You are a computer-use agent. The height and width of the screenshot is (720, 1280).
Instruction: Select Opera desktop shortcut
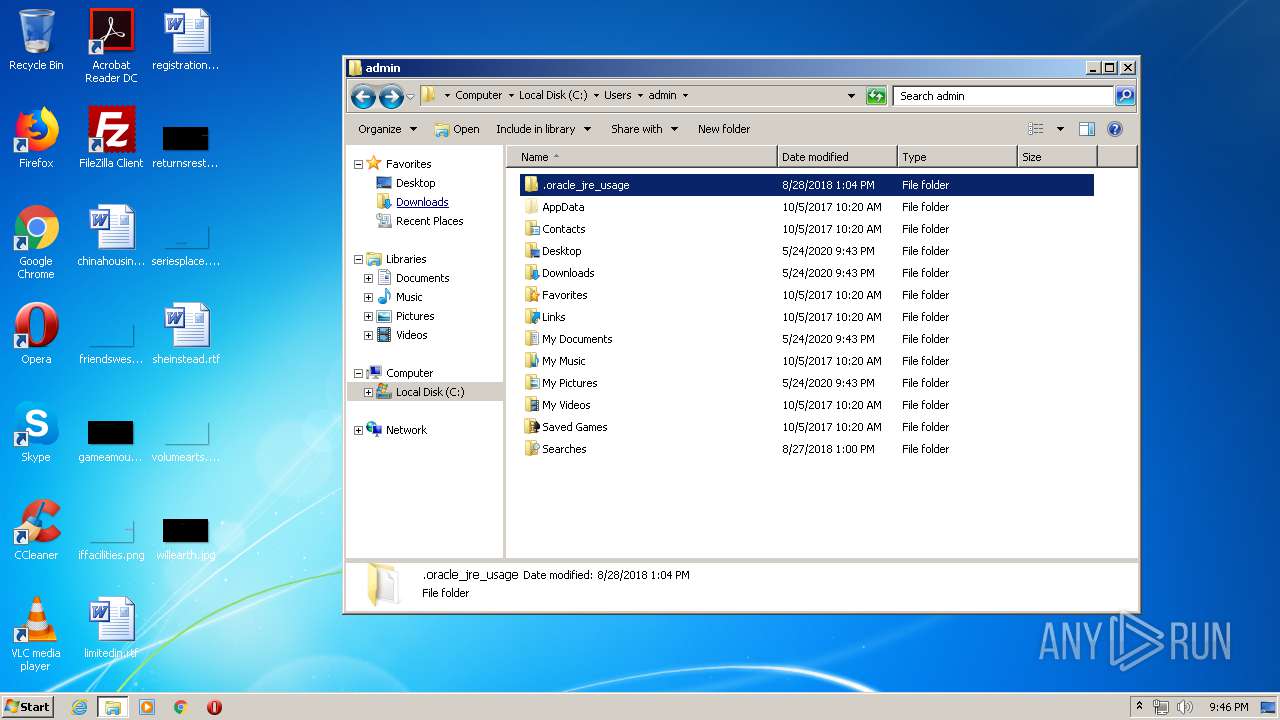pos(36,334)
